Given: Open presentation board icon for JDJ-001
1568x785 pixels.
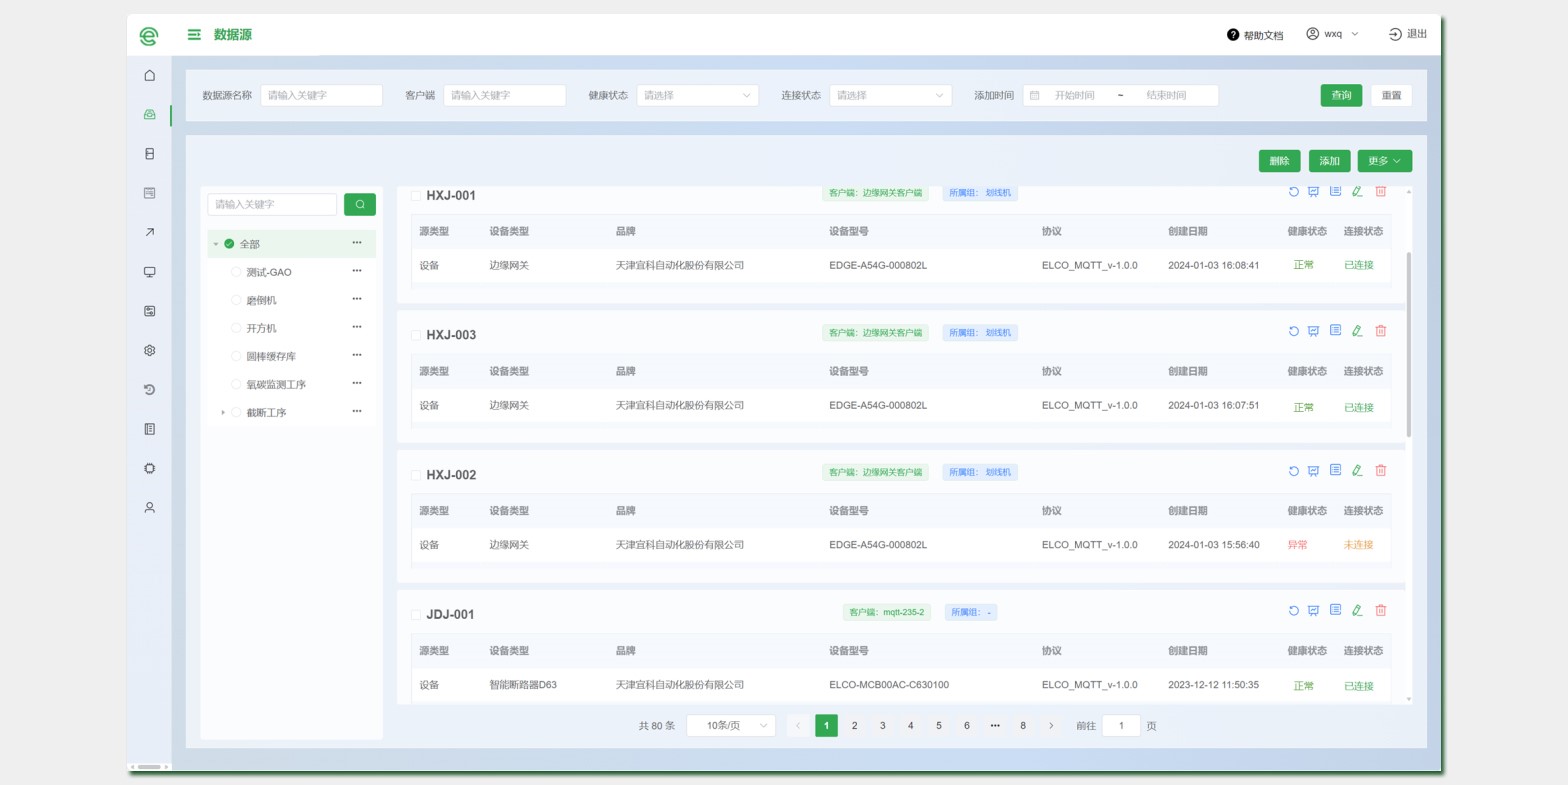Looking at the screenshot, I should [1313, 611].
